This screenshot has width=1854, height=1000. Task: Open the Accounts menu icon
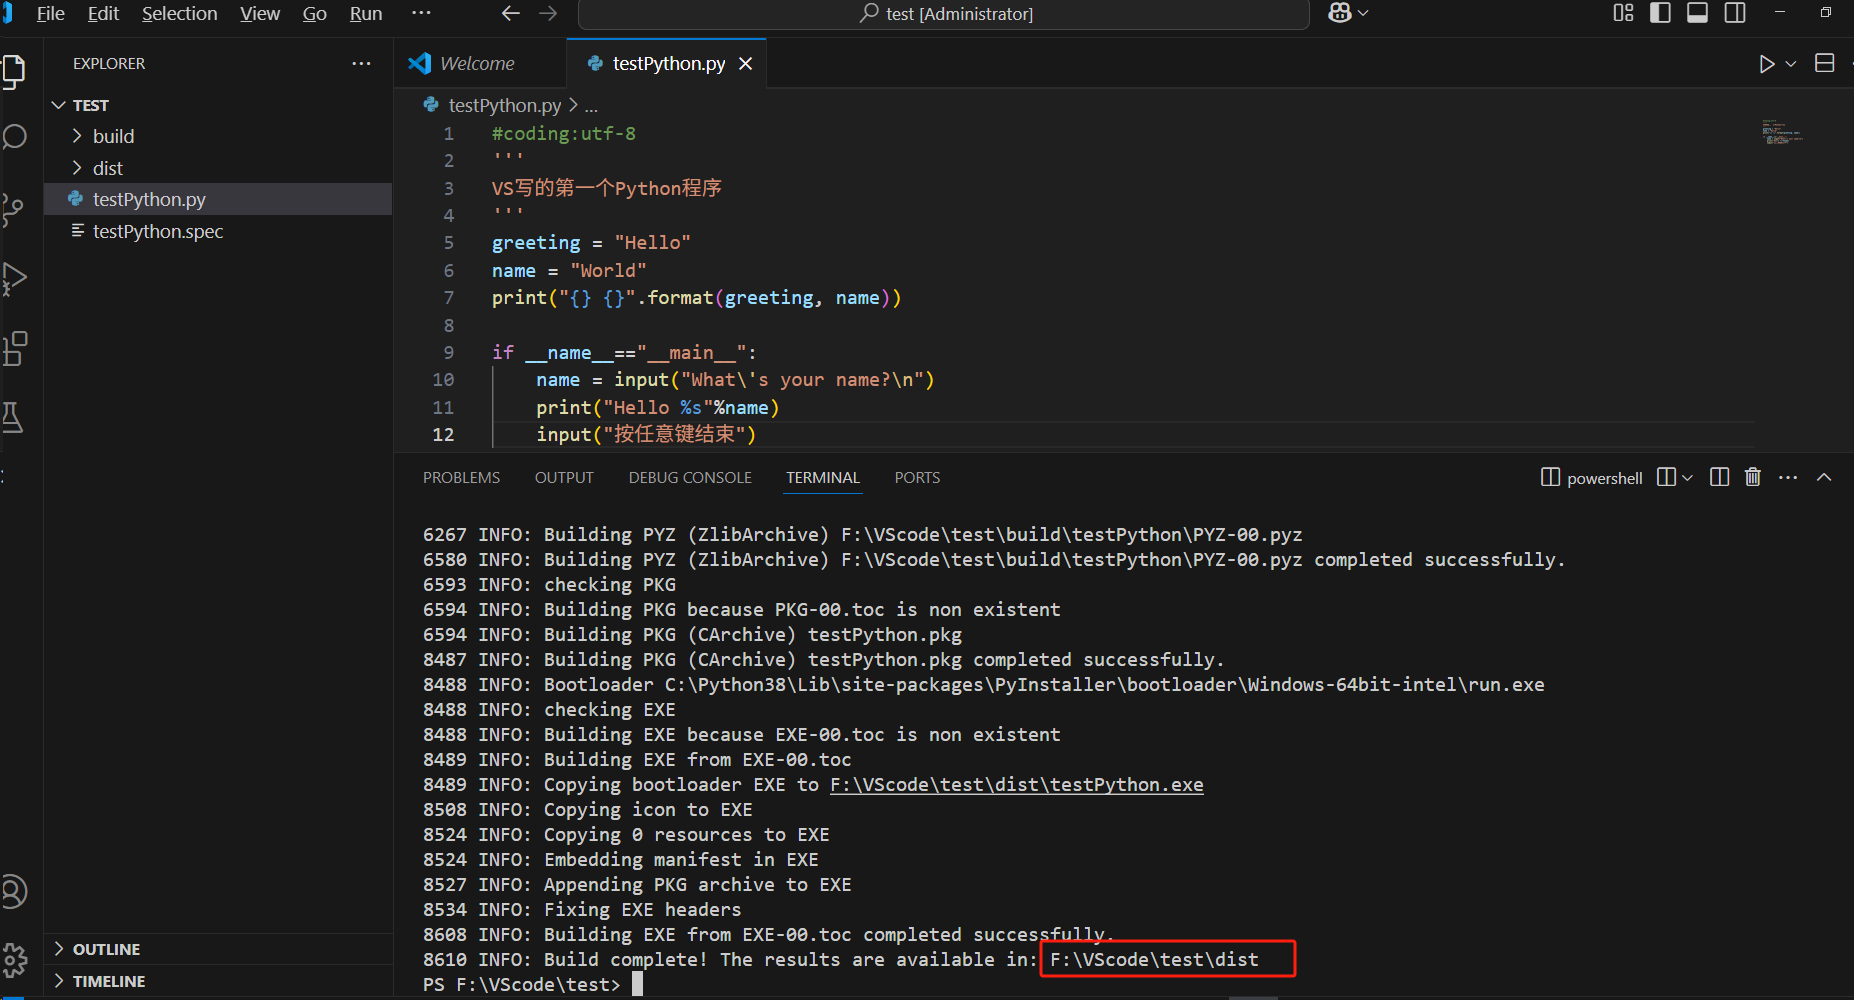click(x=14, y=891)
